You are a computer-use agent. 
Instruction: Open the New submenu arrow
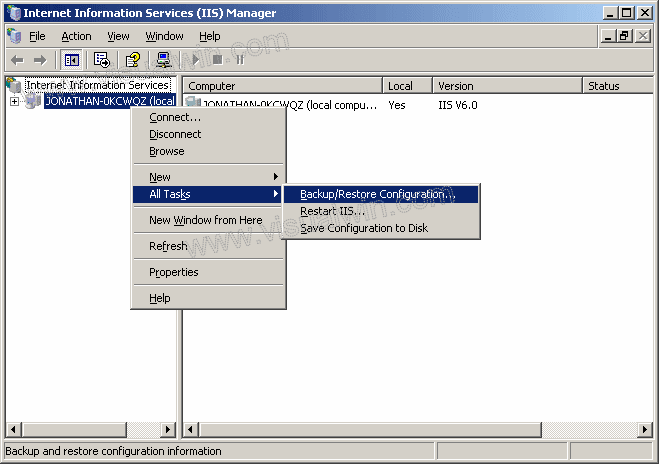coord(276,177)
